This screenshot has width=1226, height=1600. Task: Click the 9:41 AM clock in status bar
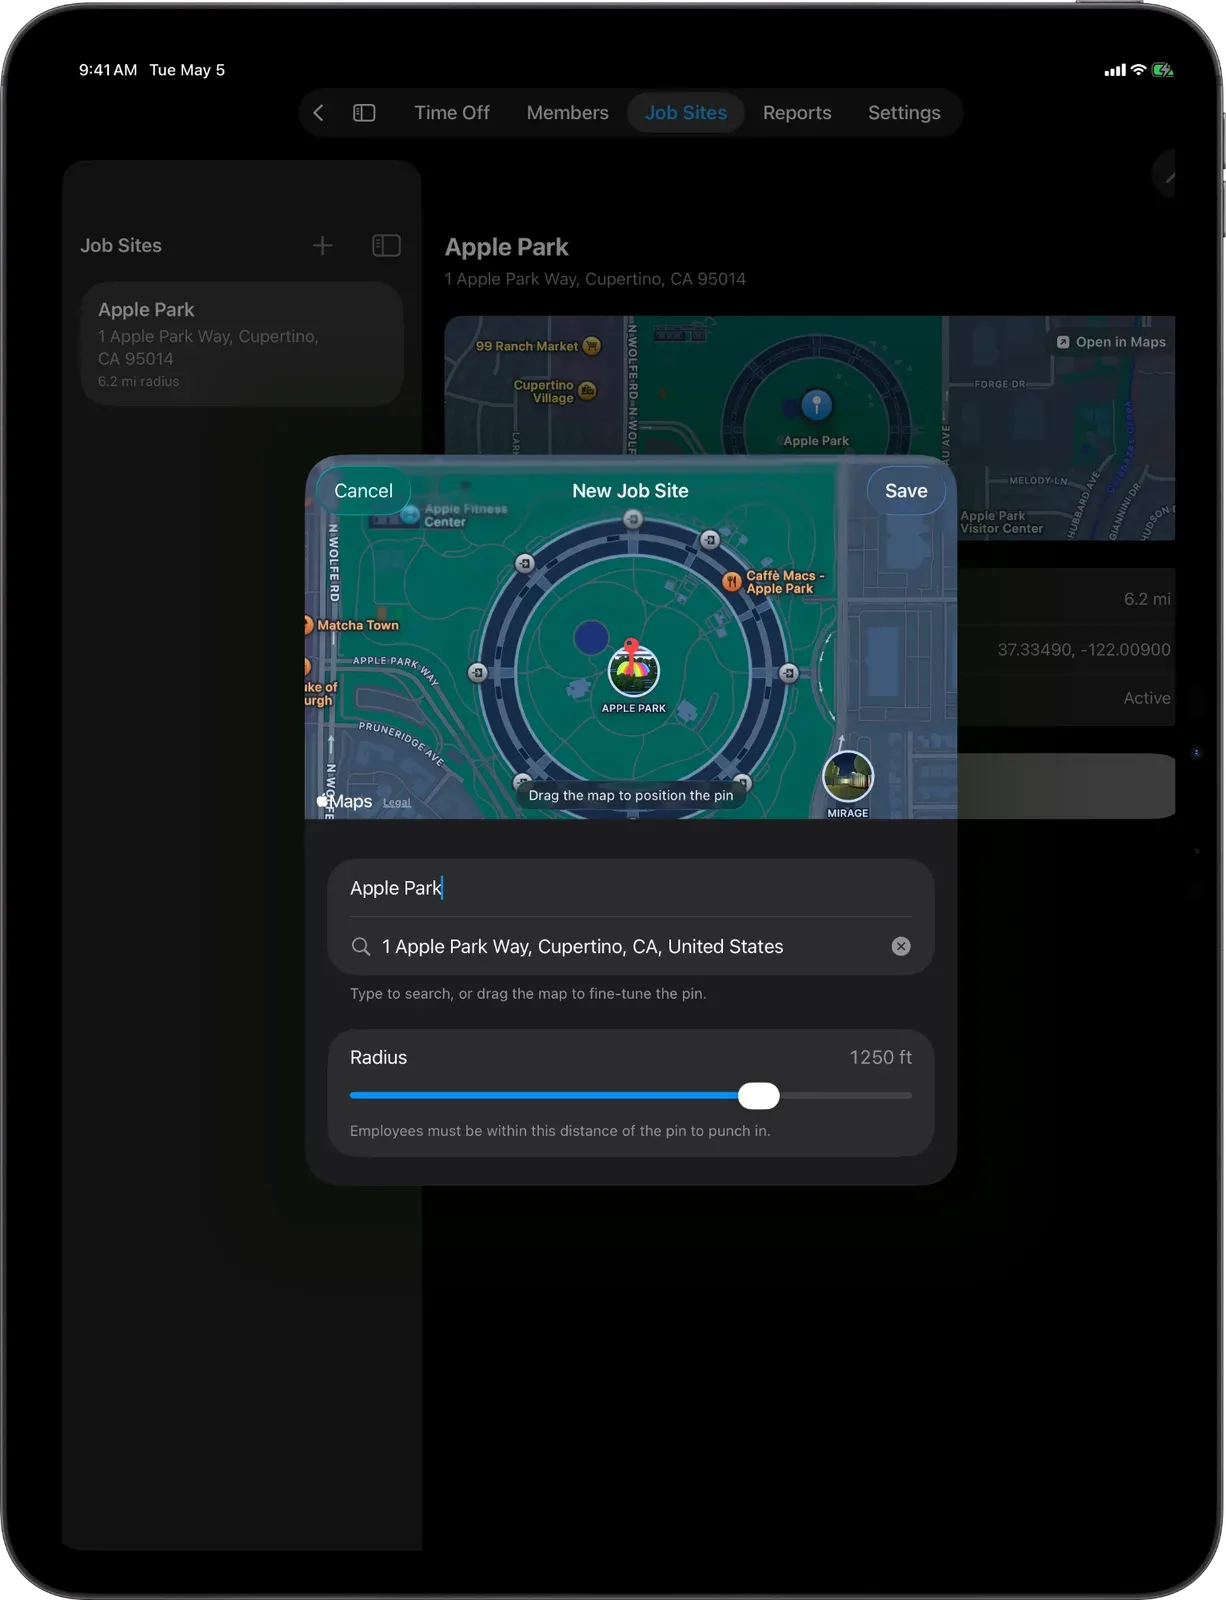[108, 70]
